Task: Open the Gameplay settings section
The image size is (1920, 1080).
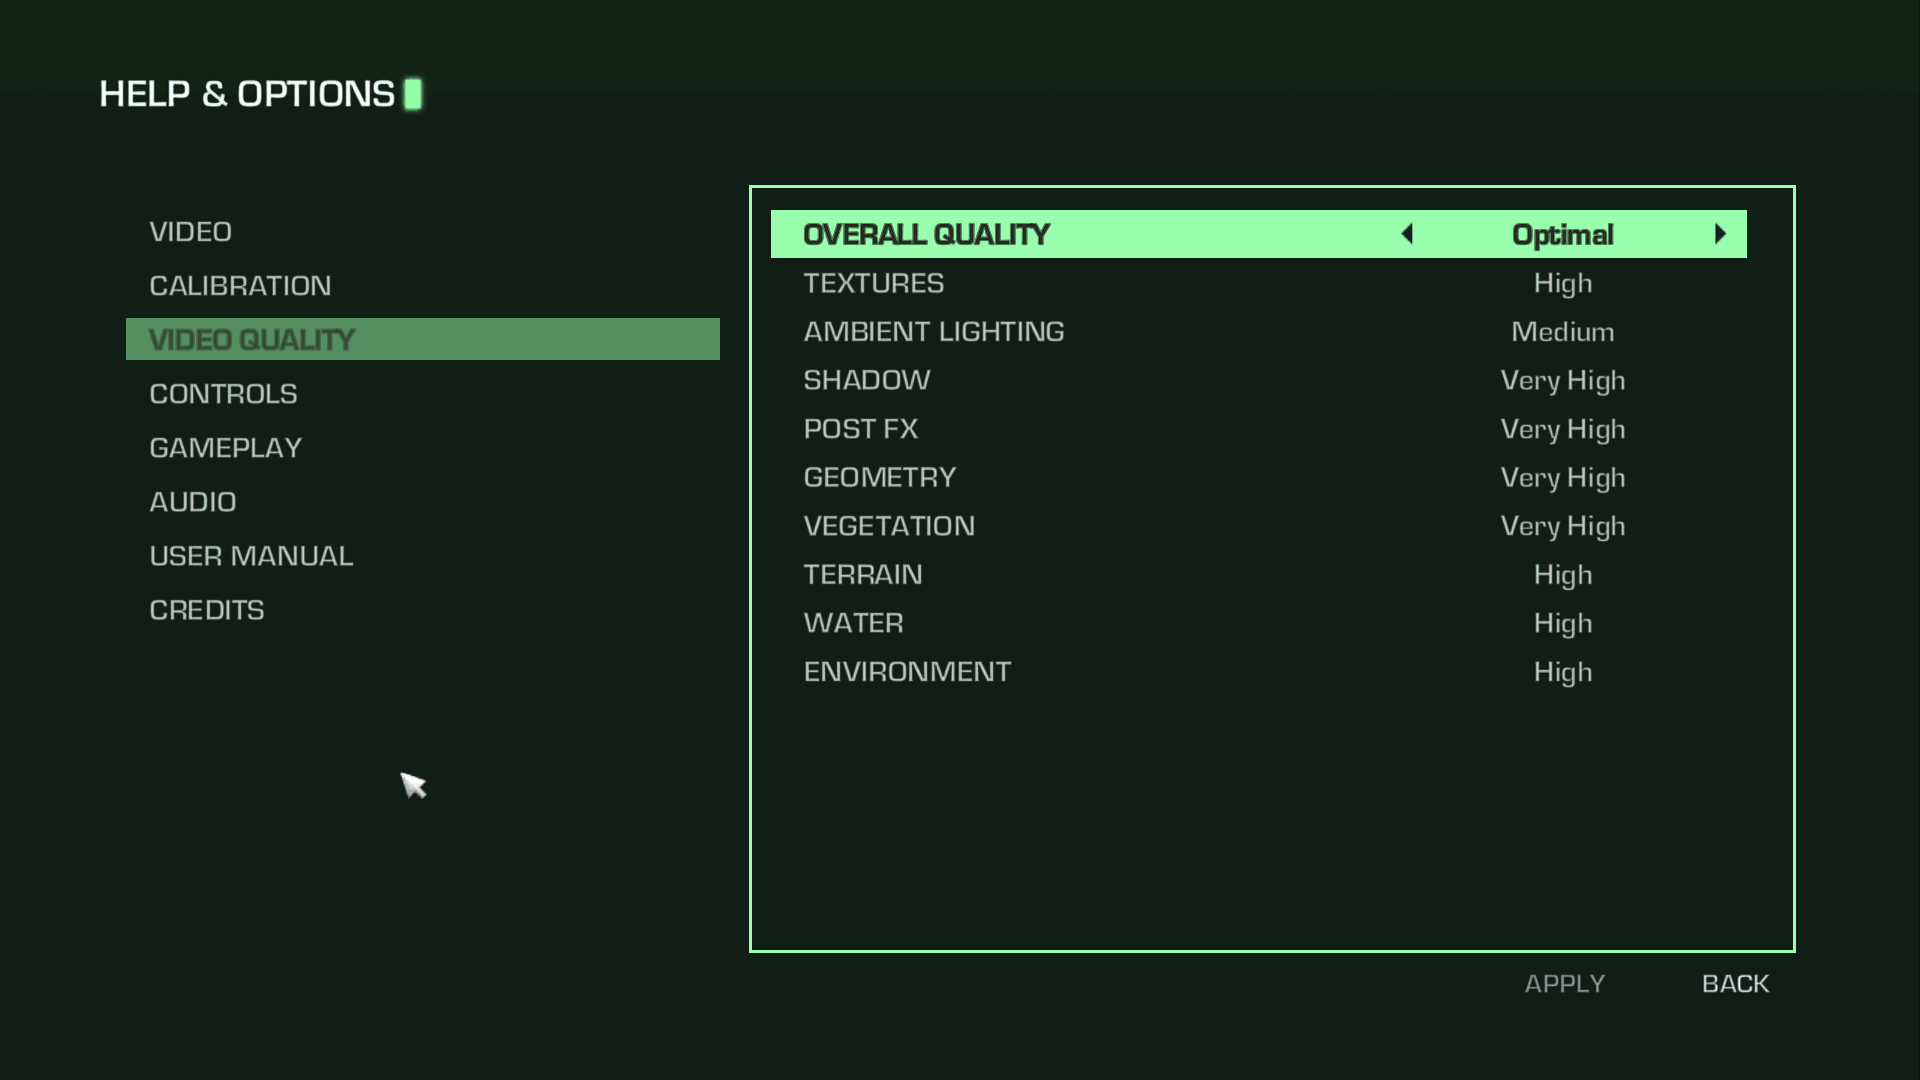Action: (x=225, y=448)
